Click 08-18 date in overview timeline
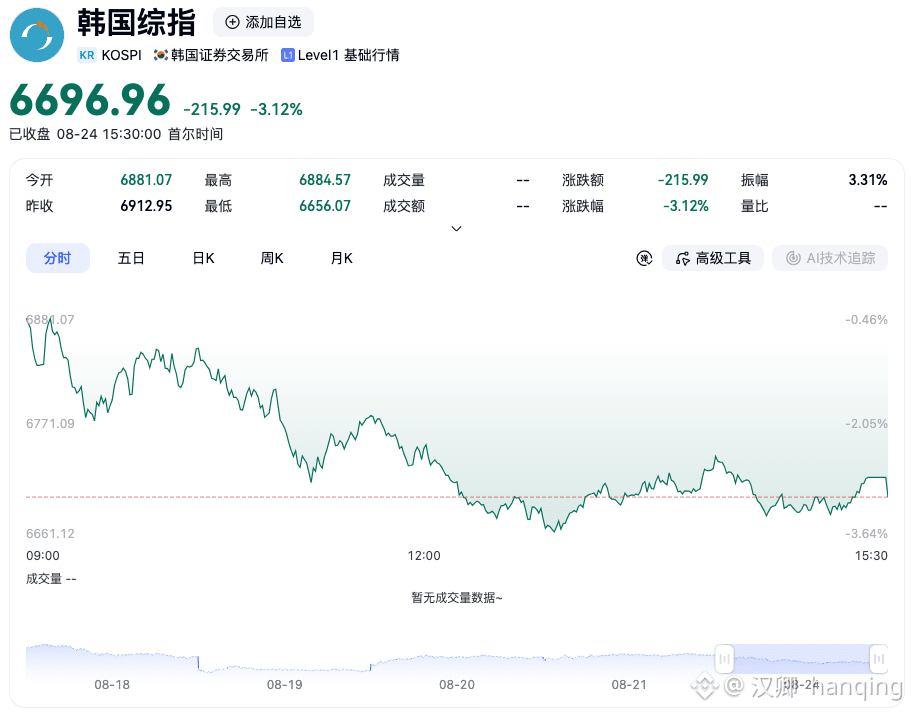Image resolution: width=911 pixels, height=712 pixels. (112, 685)
